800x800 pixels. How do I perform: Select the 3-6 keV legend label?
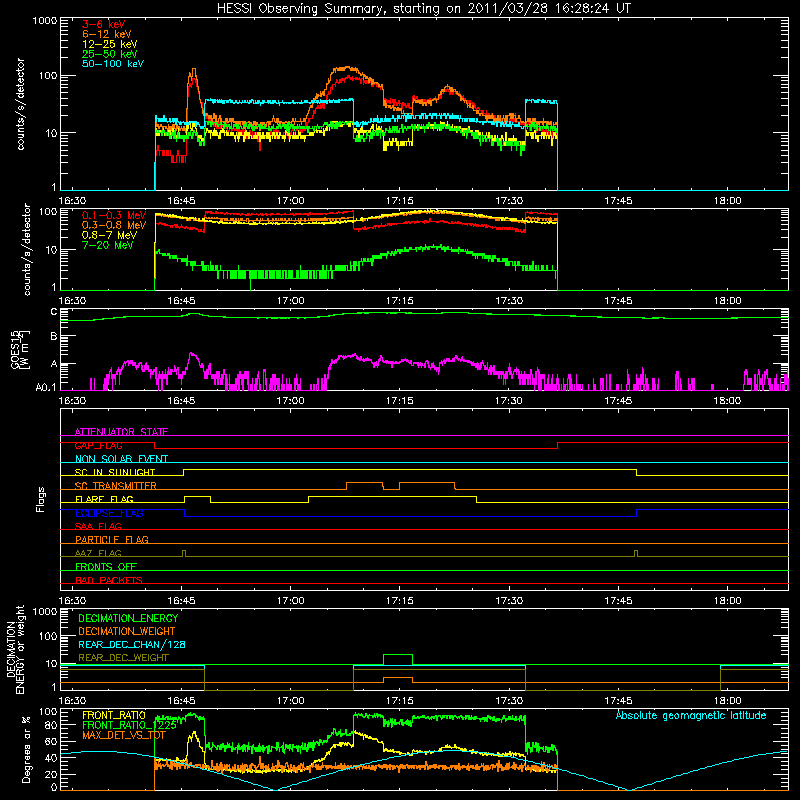tap(104, 24)
